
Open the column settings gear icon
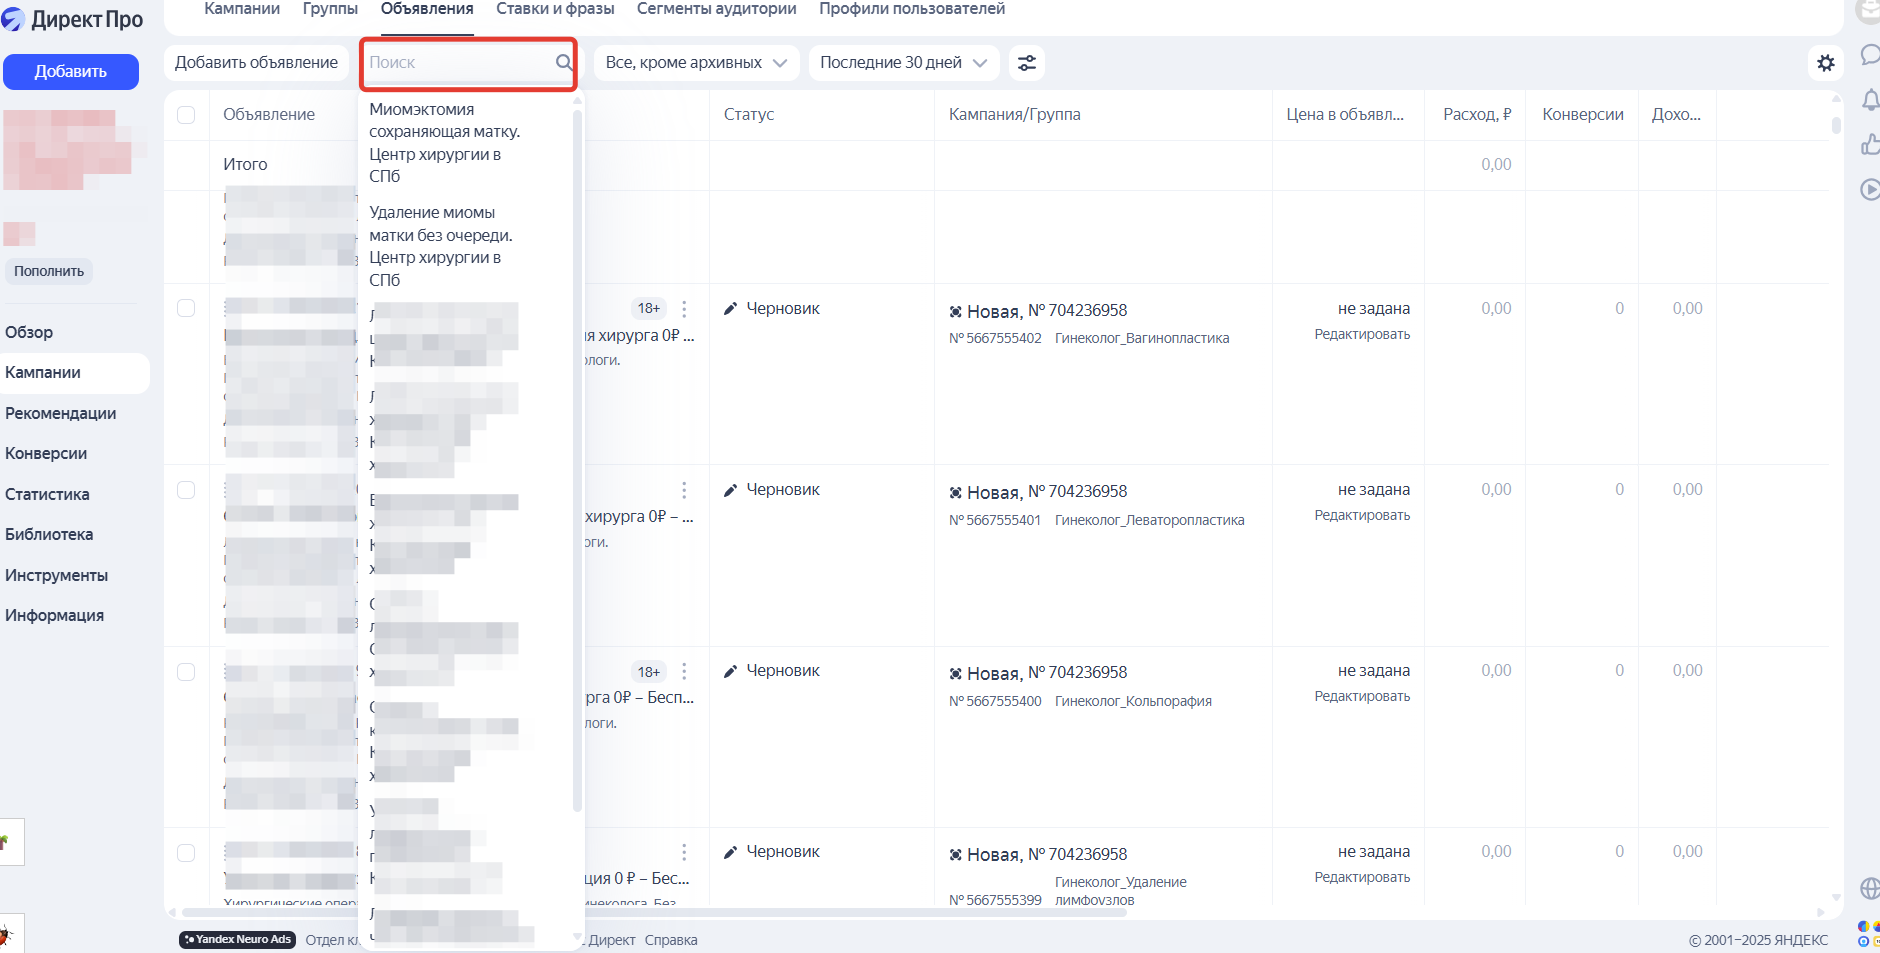pyautogui.click(x=1827, y=62)
